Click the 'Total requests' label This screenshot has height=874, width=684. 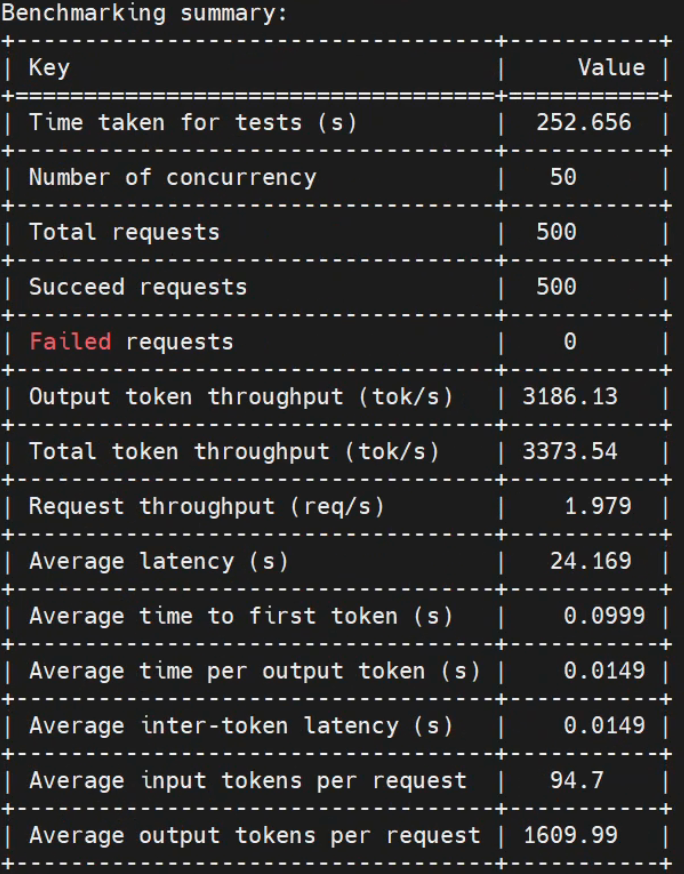(x=124, y=232)
